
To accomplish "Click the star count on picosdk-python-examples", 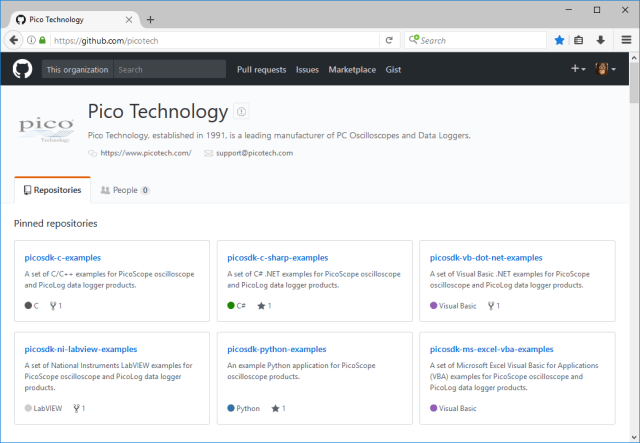I will [x=278, y=408].
